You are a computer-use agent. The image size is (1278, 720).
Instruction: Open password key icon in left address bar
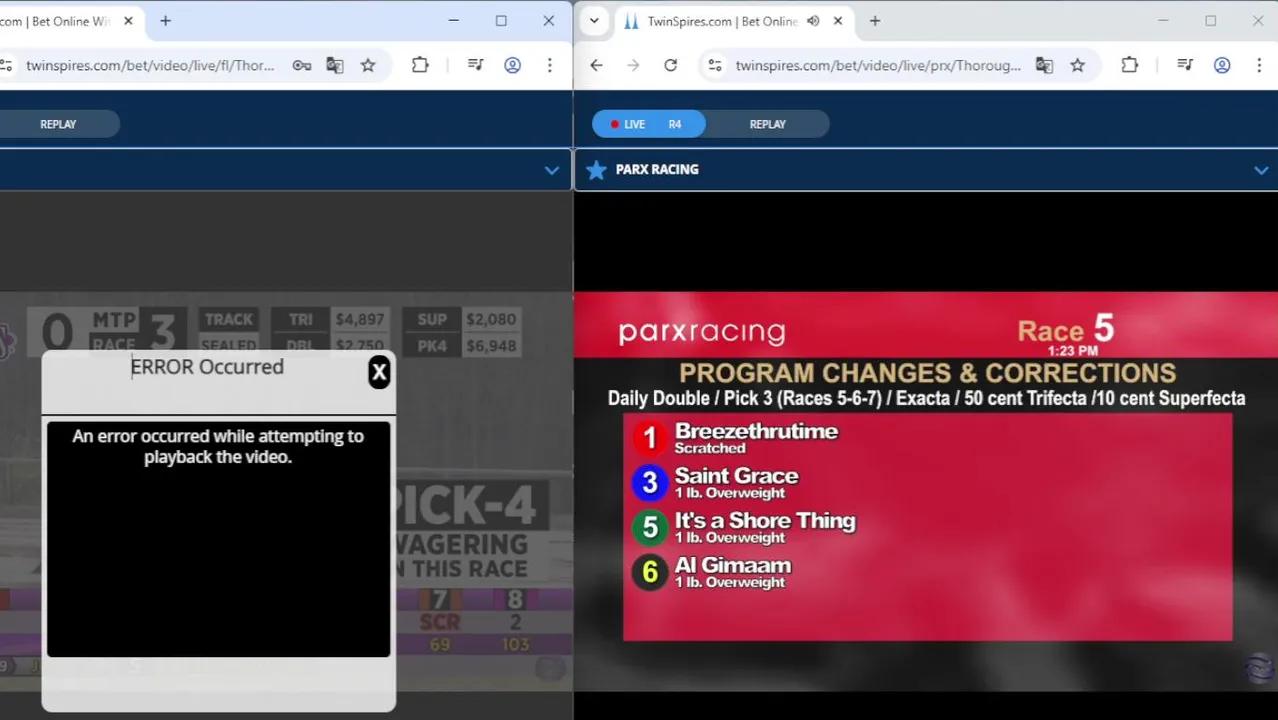tap(301, 65)
